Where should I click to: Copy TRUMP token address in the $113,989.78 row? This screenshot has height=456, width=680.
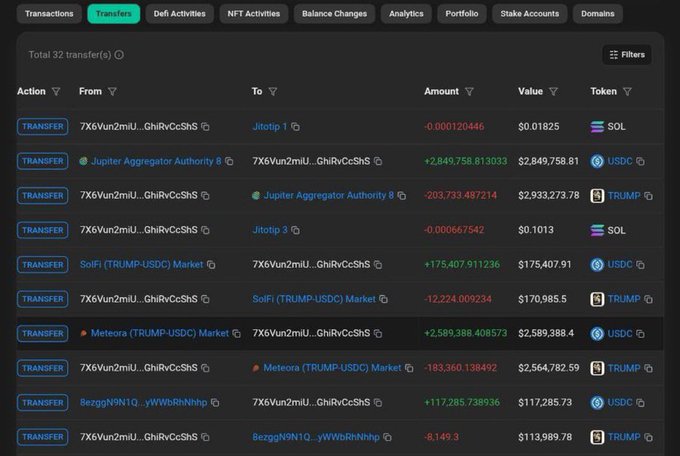(x=648, y=437)
